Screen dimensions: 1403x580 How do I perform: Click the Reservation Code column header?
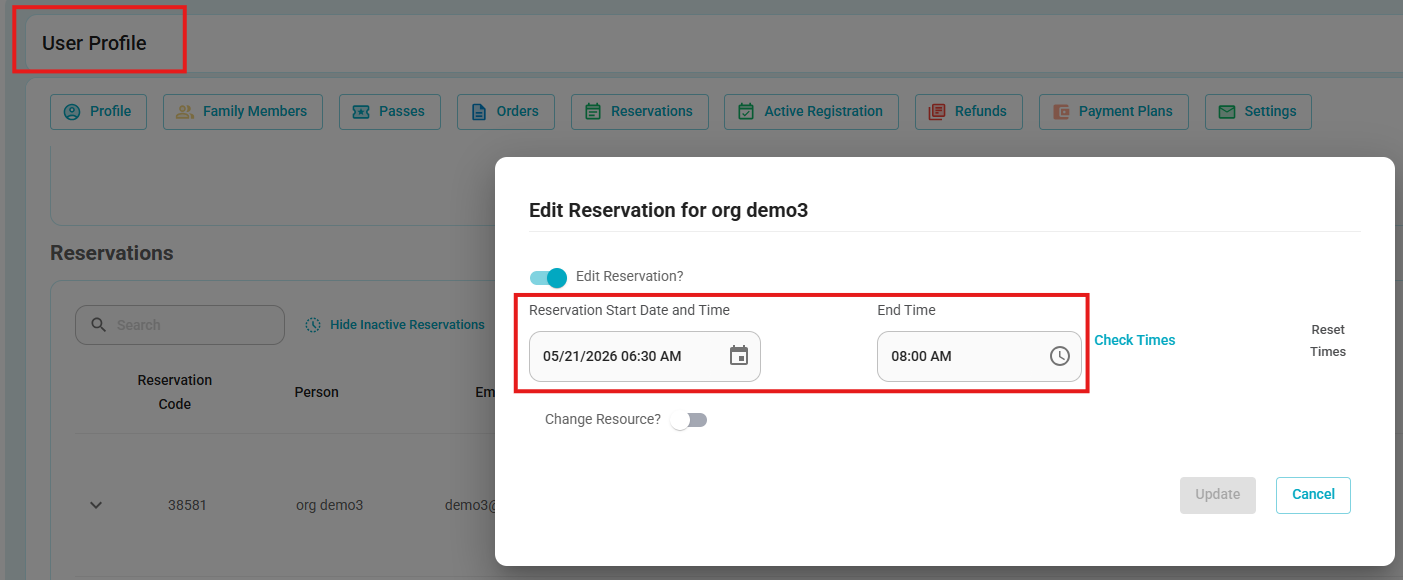[175, 392]
